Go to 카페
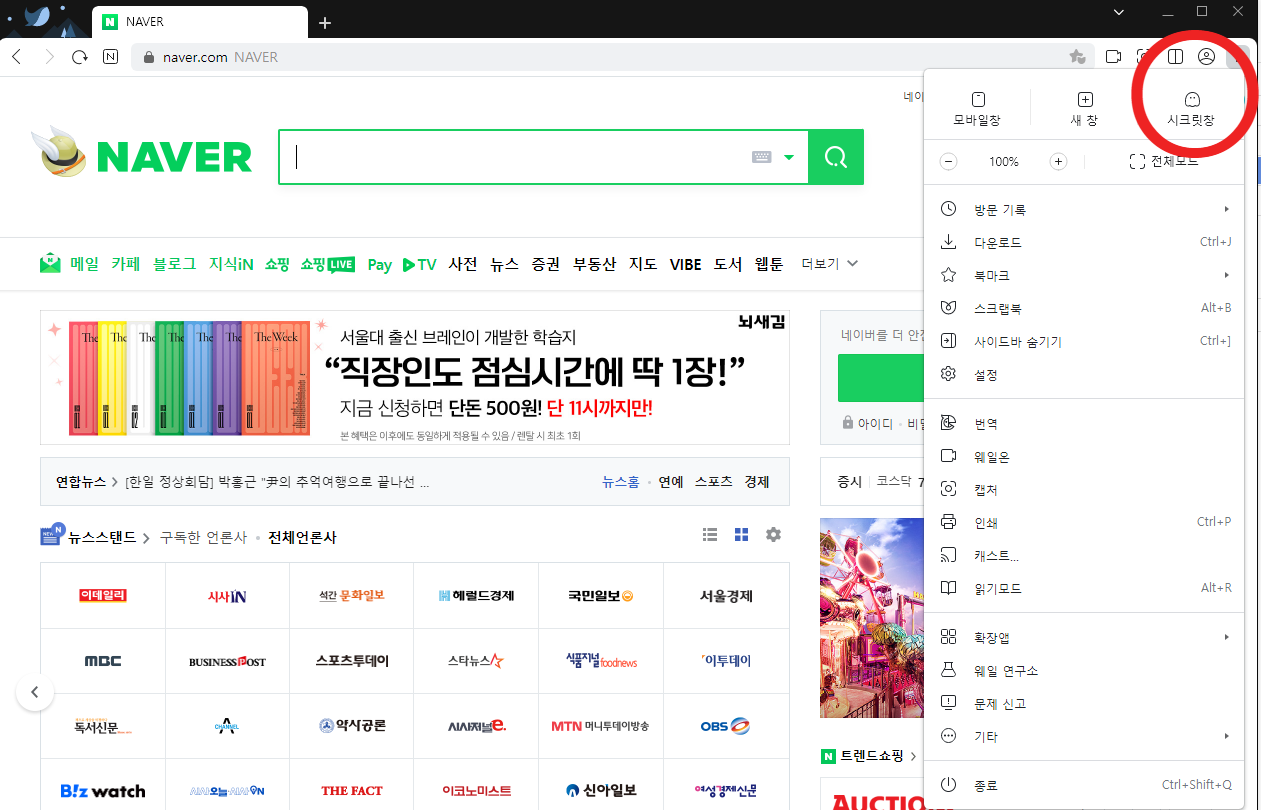 126,264
